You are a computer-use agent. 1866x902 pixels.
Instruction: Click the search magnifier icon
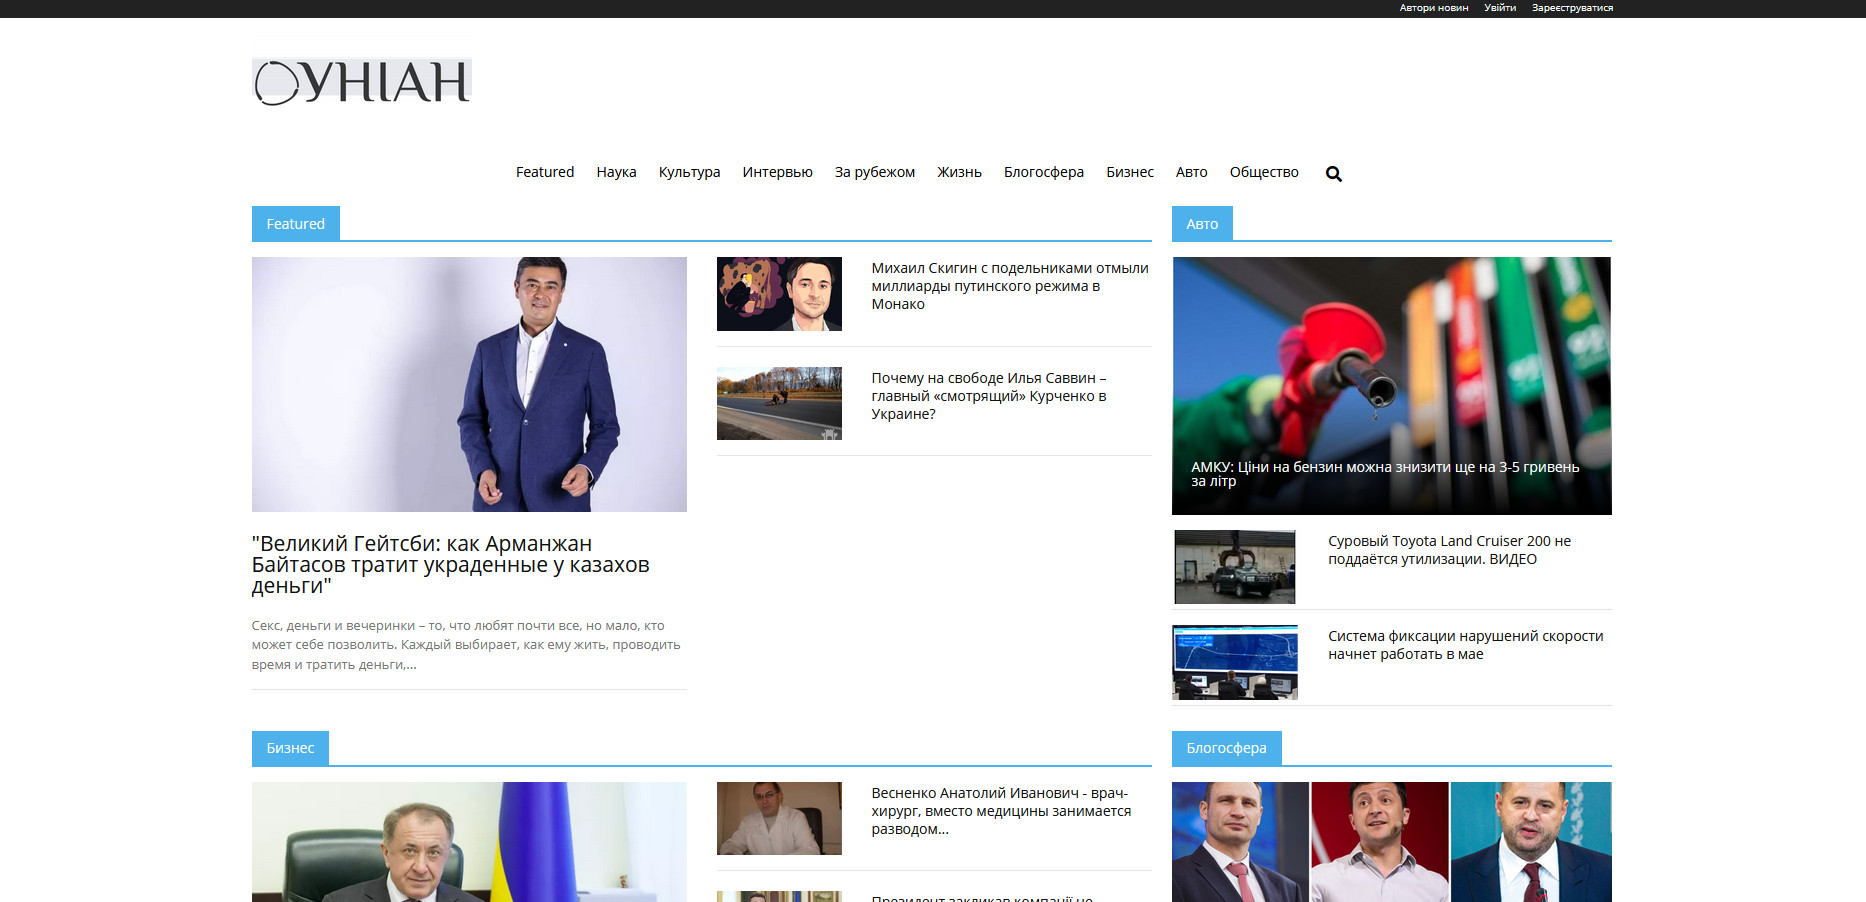[1333, 174]
